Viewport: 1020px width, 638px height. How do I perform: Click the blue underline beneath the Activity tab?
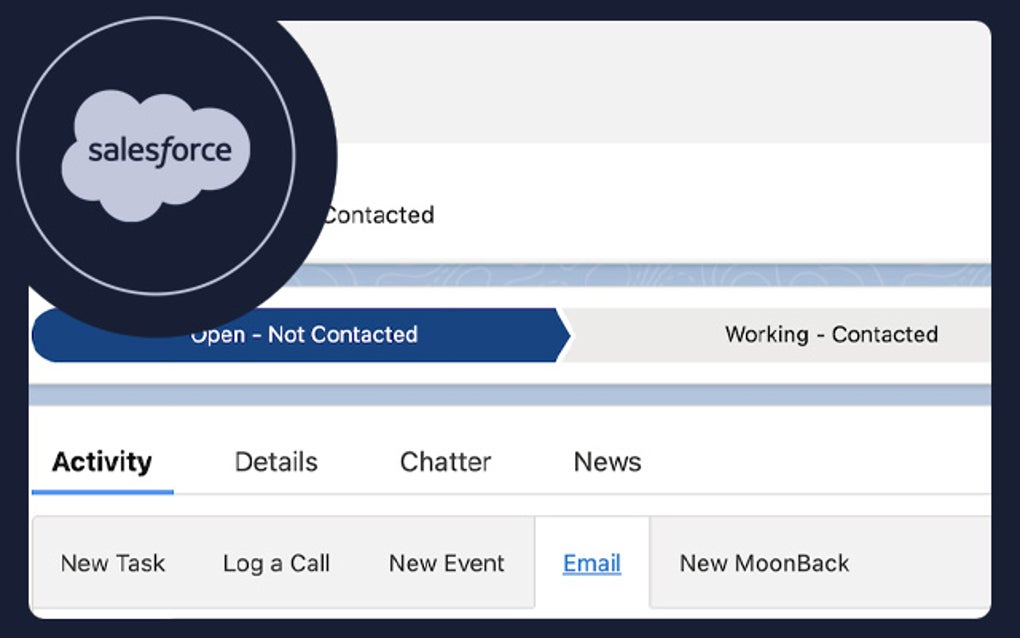coord(102,491)
